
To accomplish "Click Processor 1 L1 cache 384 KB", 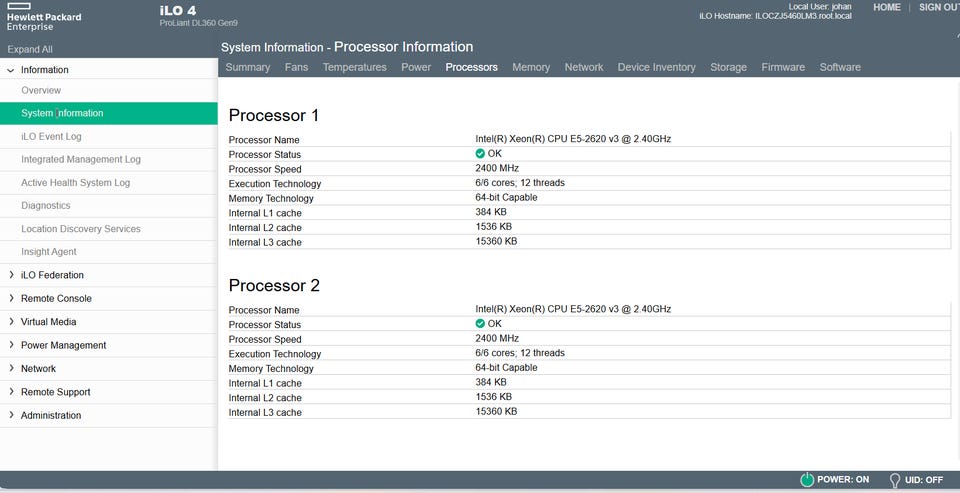I will [x=491, y=212].
